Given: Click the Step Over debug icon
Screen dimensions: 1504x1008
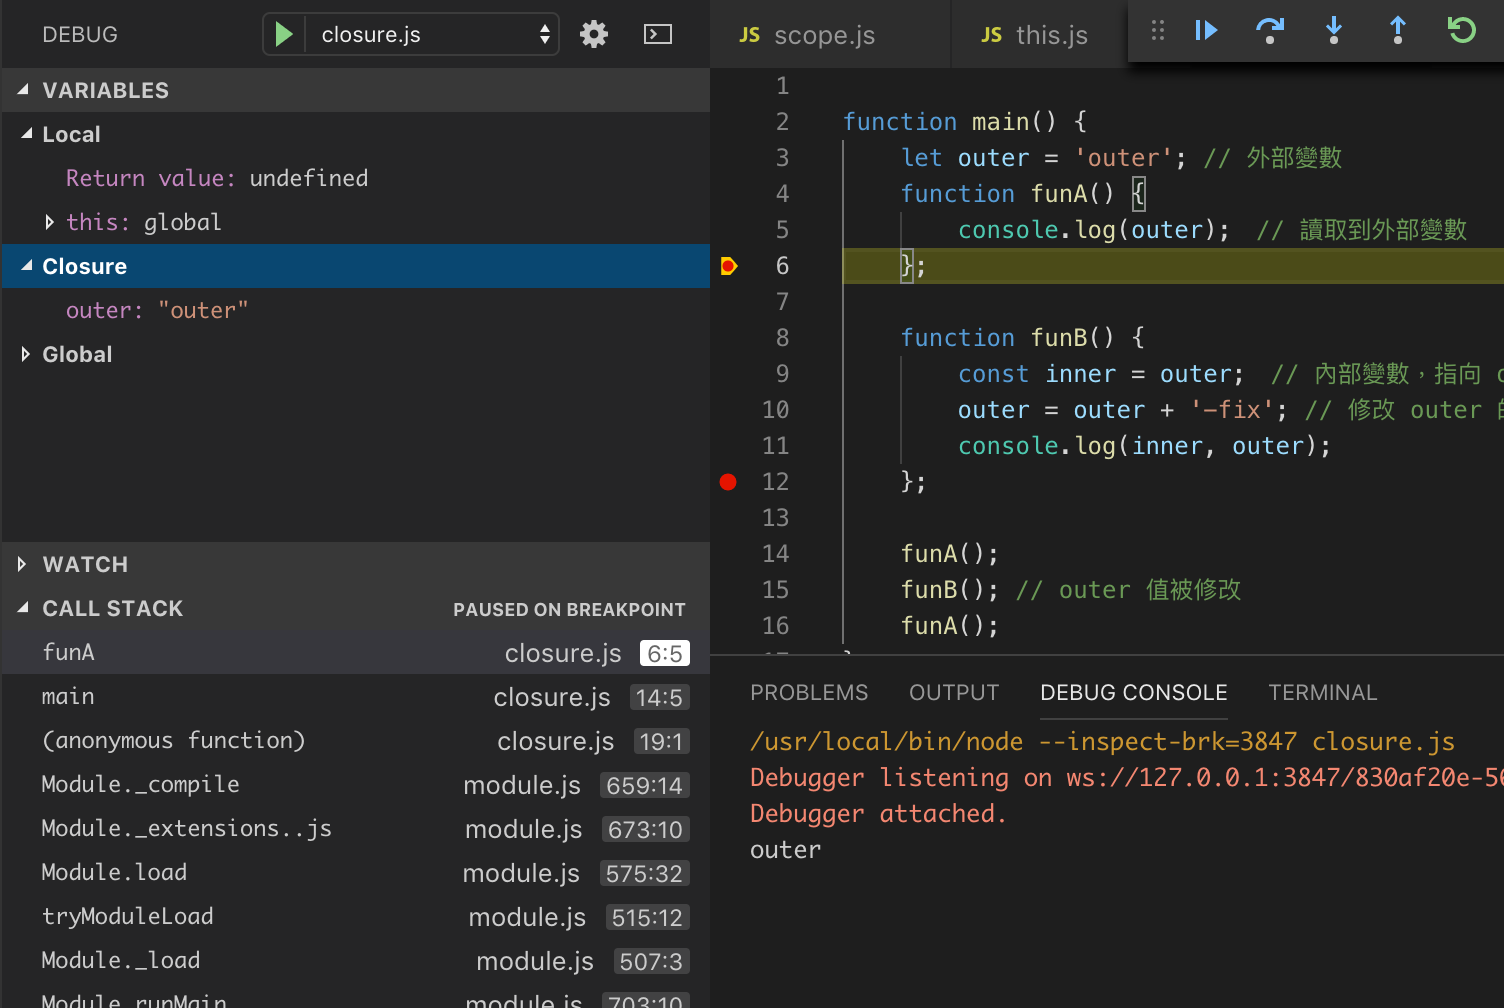Looking at the screenshot, I should (1270, 31).
